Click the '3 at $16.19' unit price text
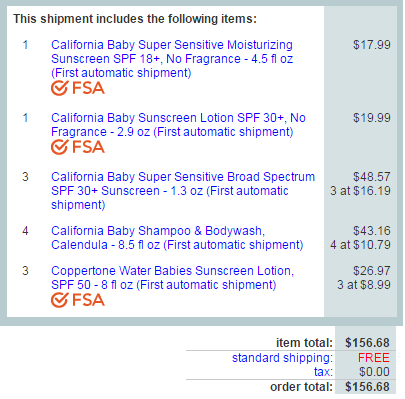Screen dimensions: 405x399 pyautogui.click(x=360, y=191)
